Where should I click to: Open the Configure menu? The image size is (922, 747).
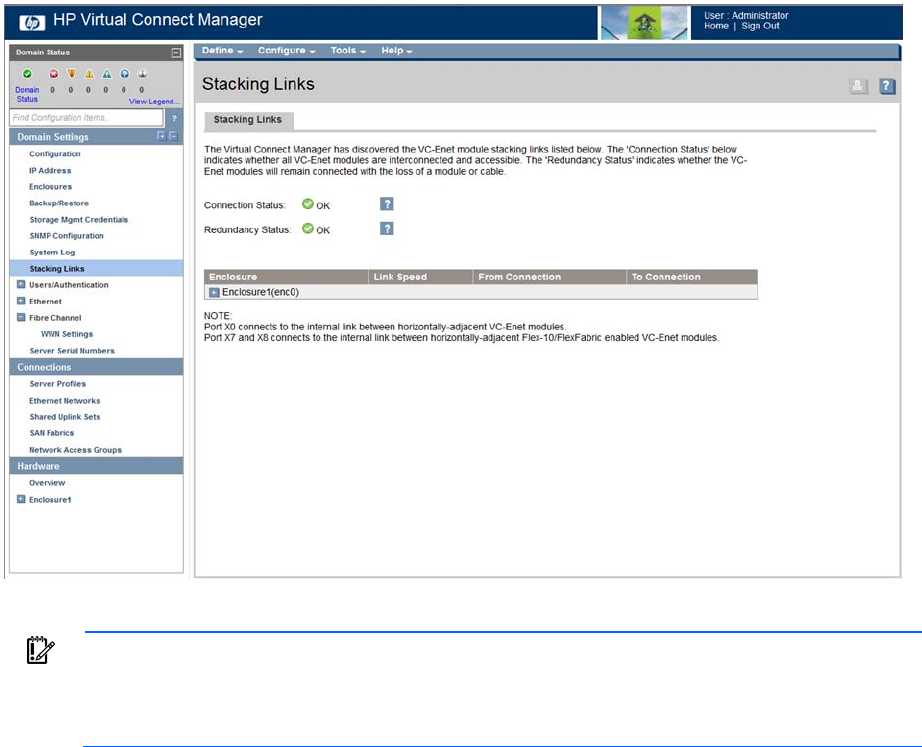pyautogui.click(x=286, y=51)
